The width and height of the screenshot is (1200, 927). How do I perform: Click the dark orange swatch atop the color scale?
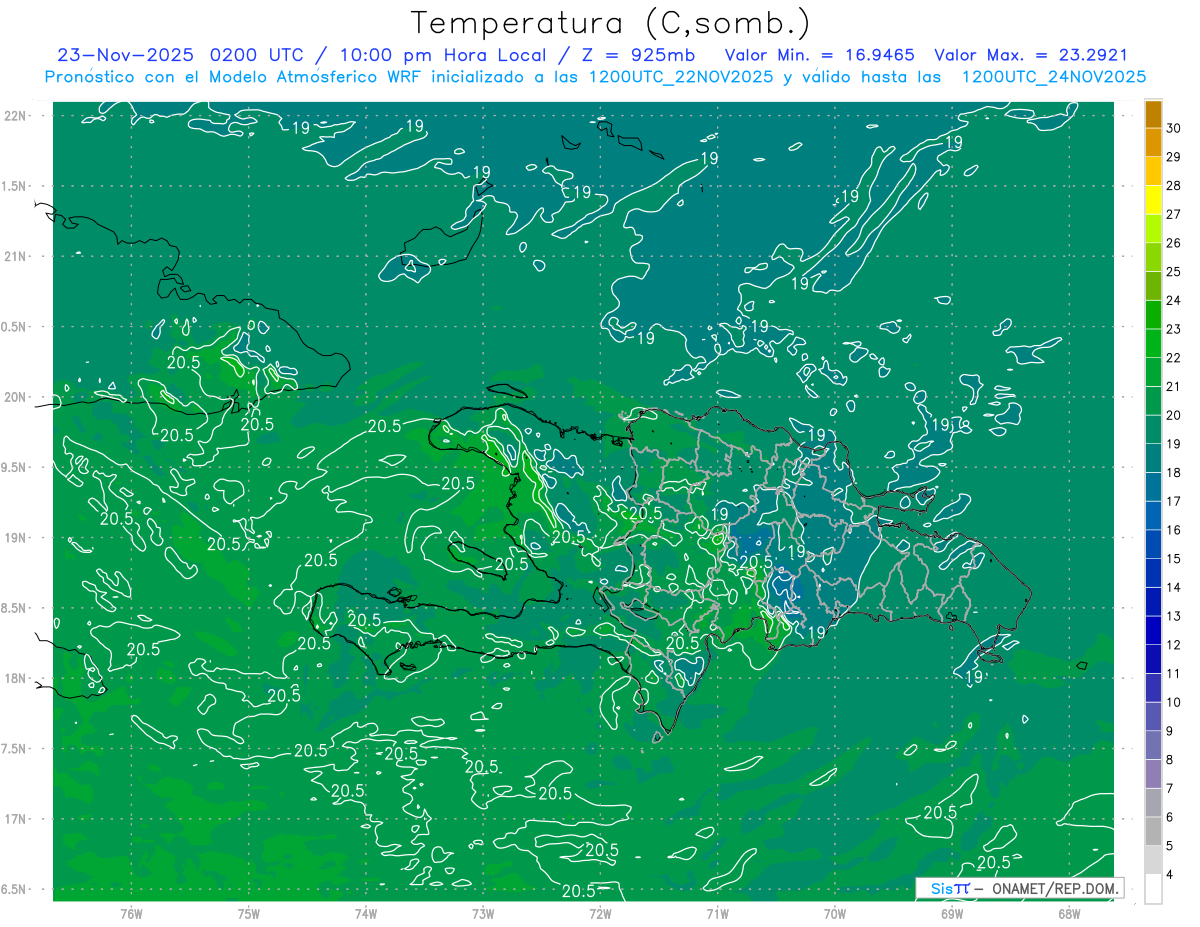[x=1153, y=114]
